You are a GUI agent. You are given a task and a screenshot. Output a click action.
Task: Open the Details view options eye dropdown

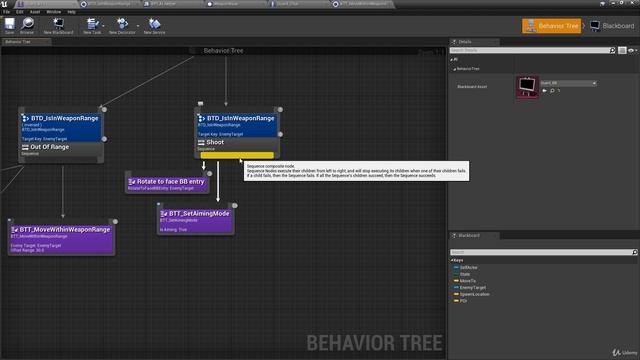632,50
